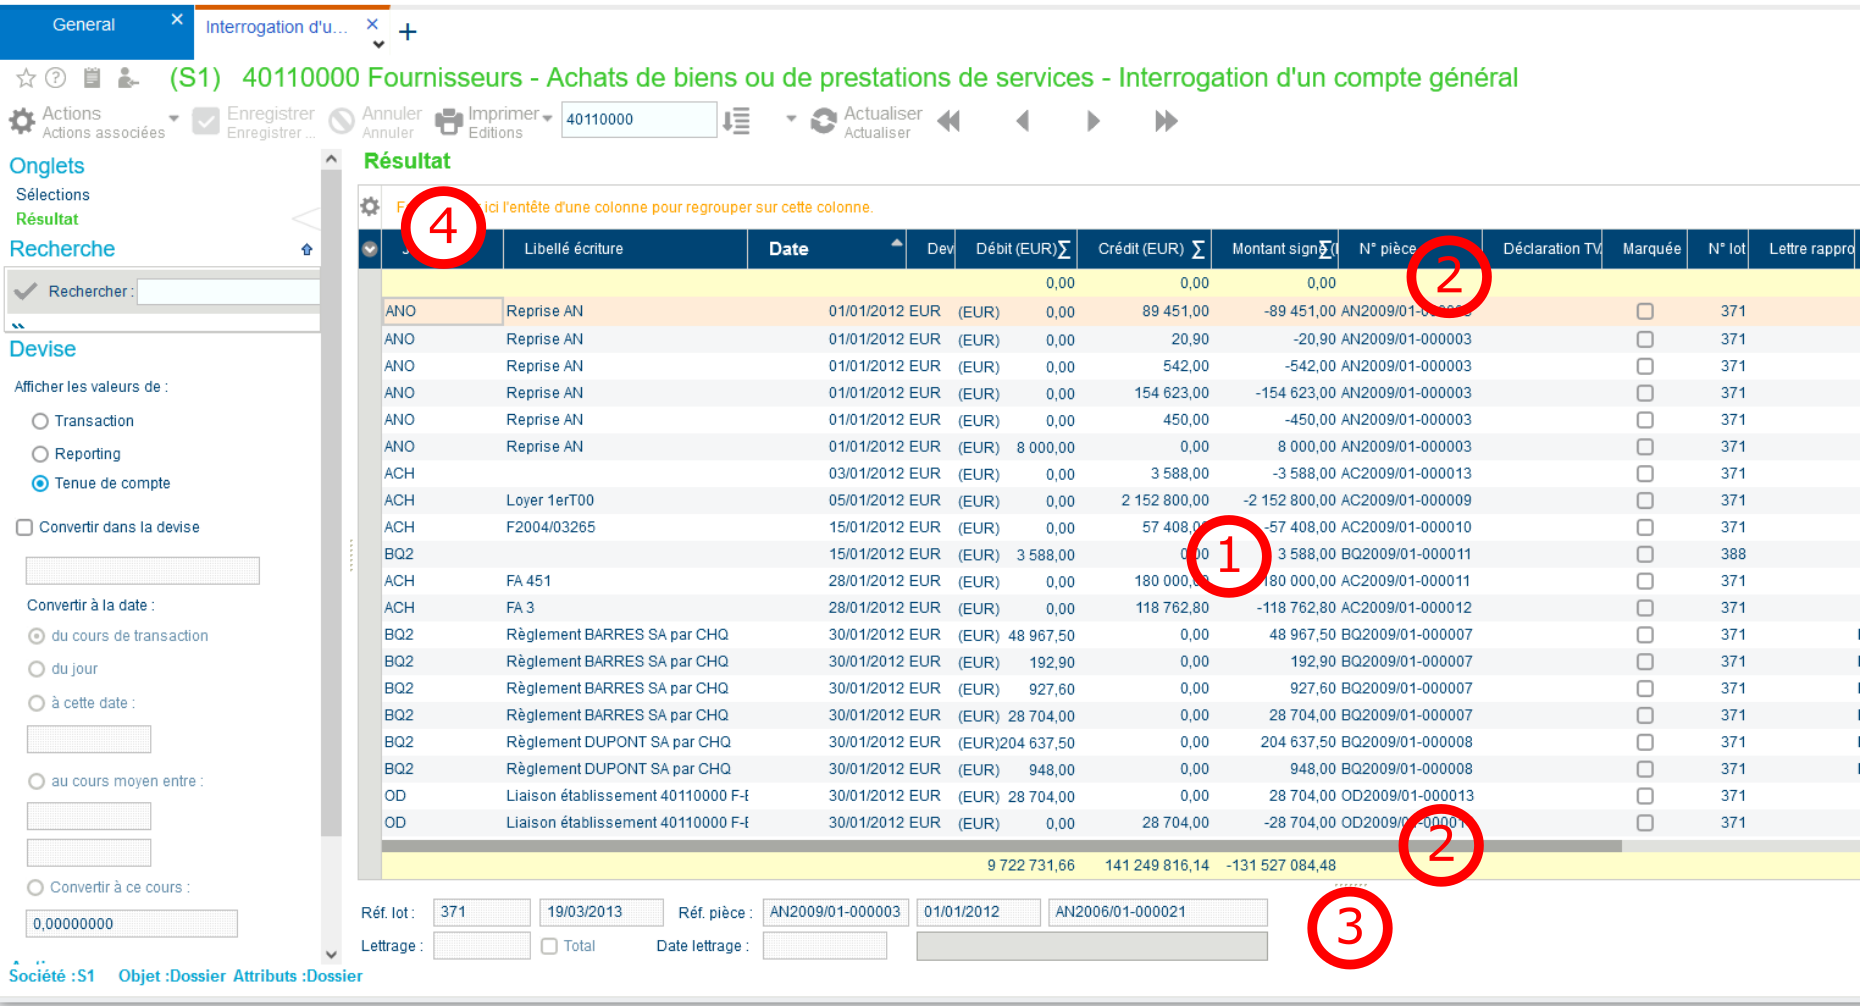Viewport: 1860px width, 1006px height.
Task: Open the help question mark icon
Action: point(57,78)
